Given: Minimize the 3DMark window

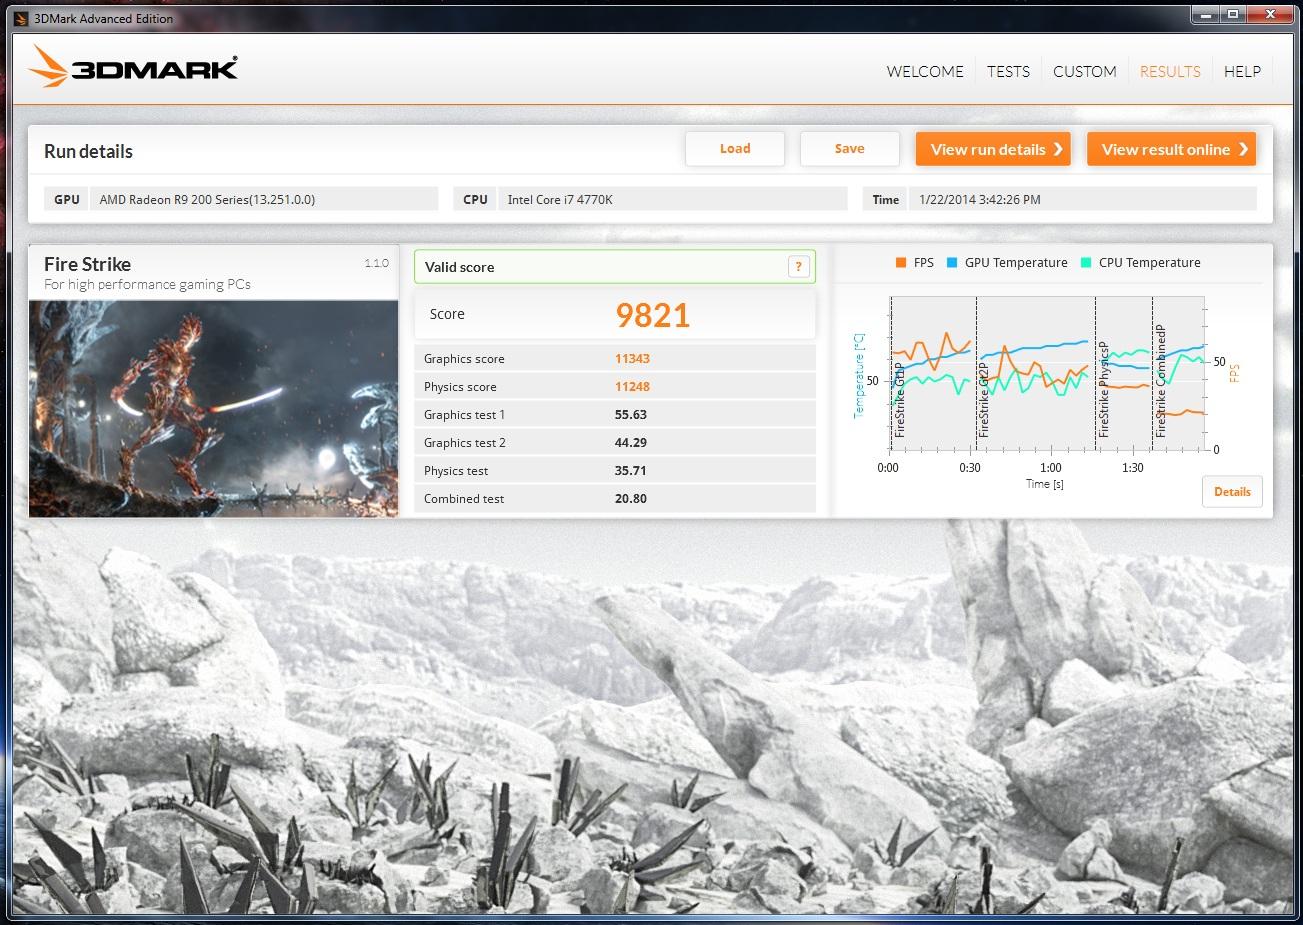Looking at the screenshot, I should (1206, 14).
